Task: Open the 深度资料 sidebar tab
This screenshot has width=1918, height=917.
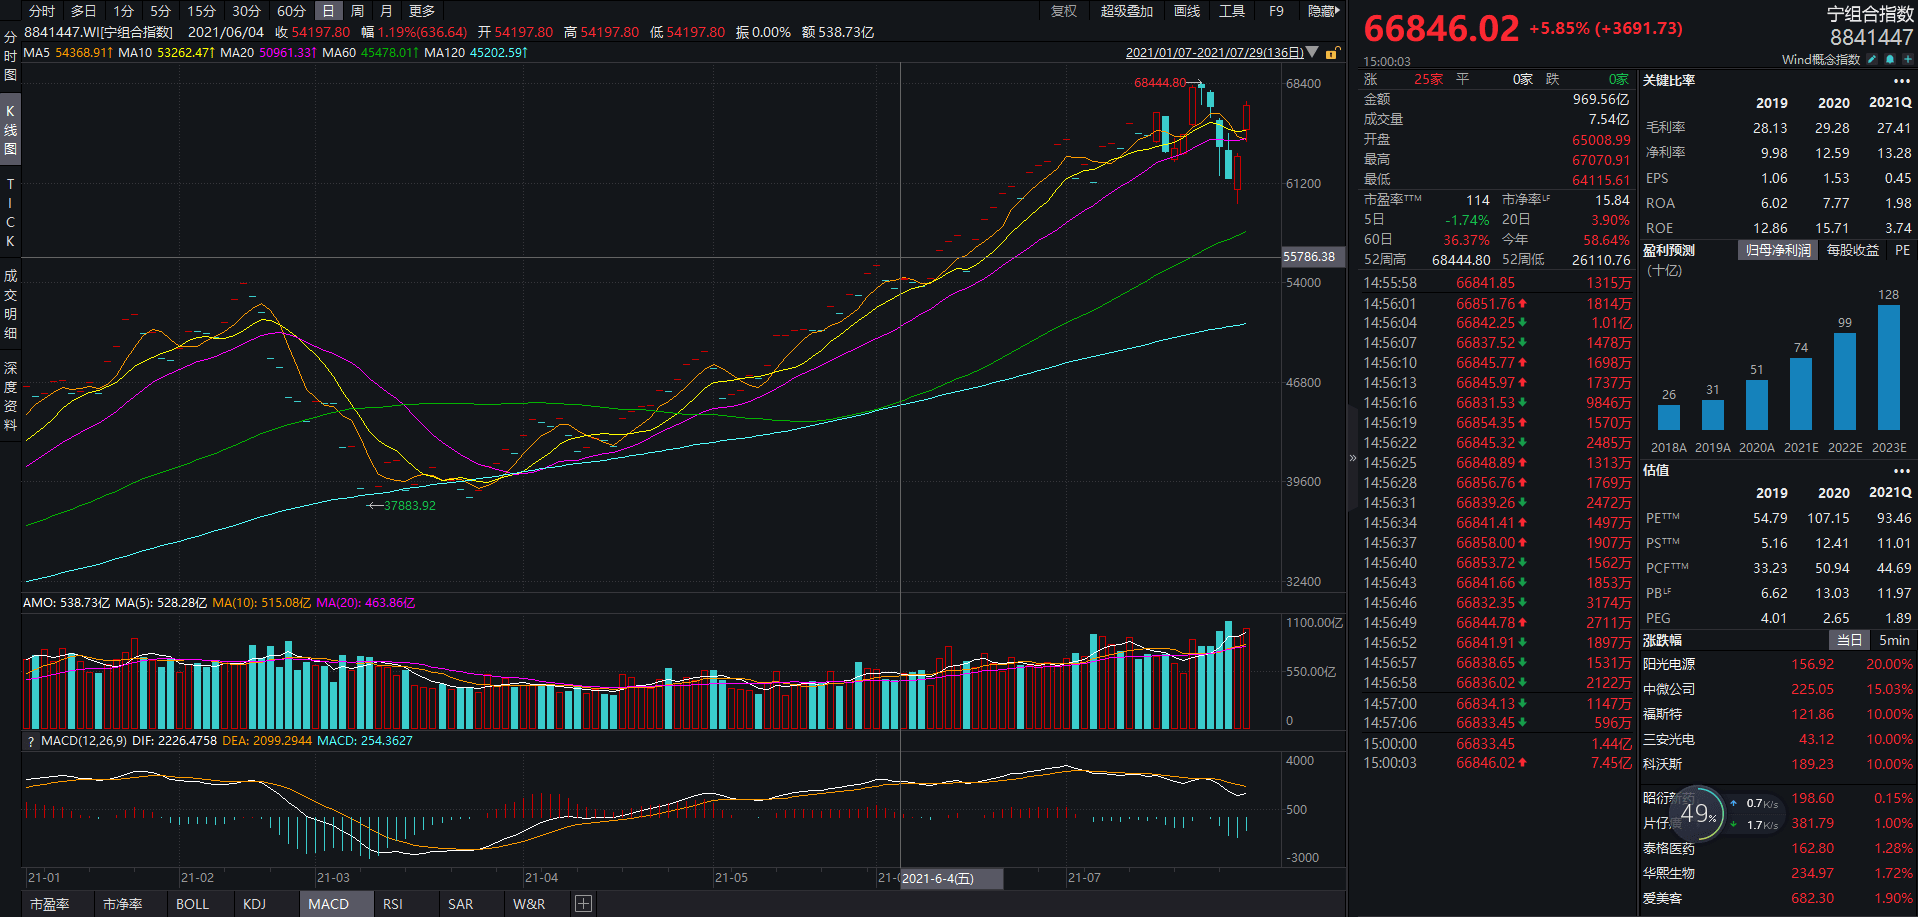Action: click(x=10, y=396)
